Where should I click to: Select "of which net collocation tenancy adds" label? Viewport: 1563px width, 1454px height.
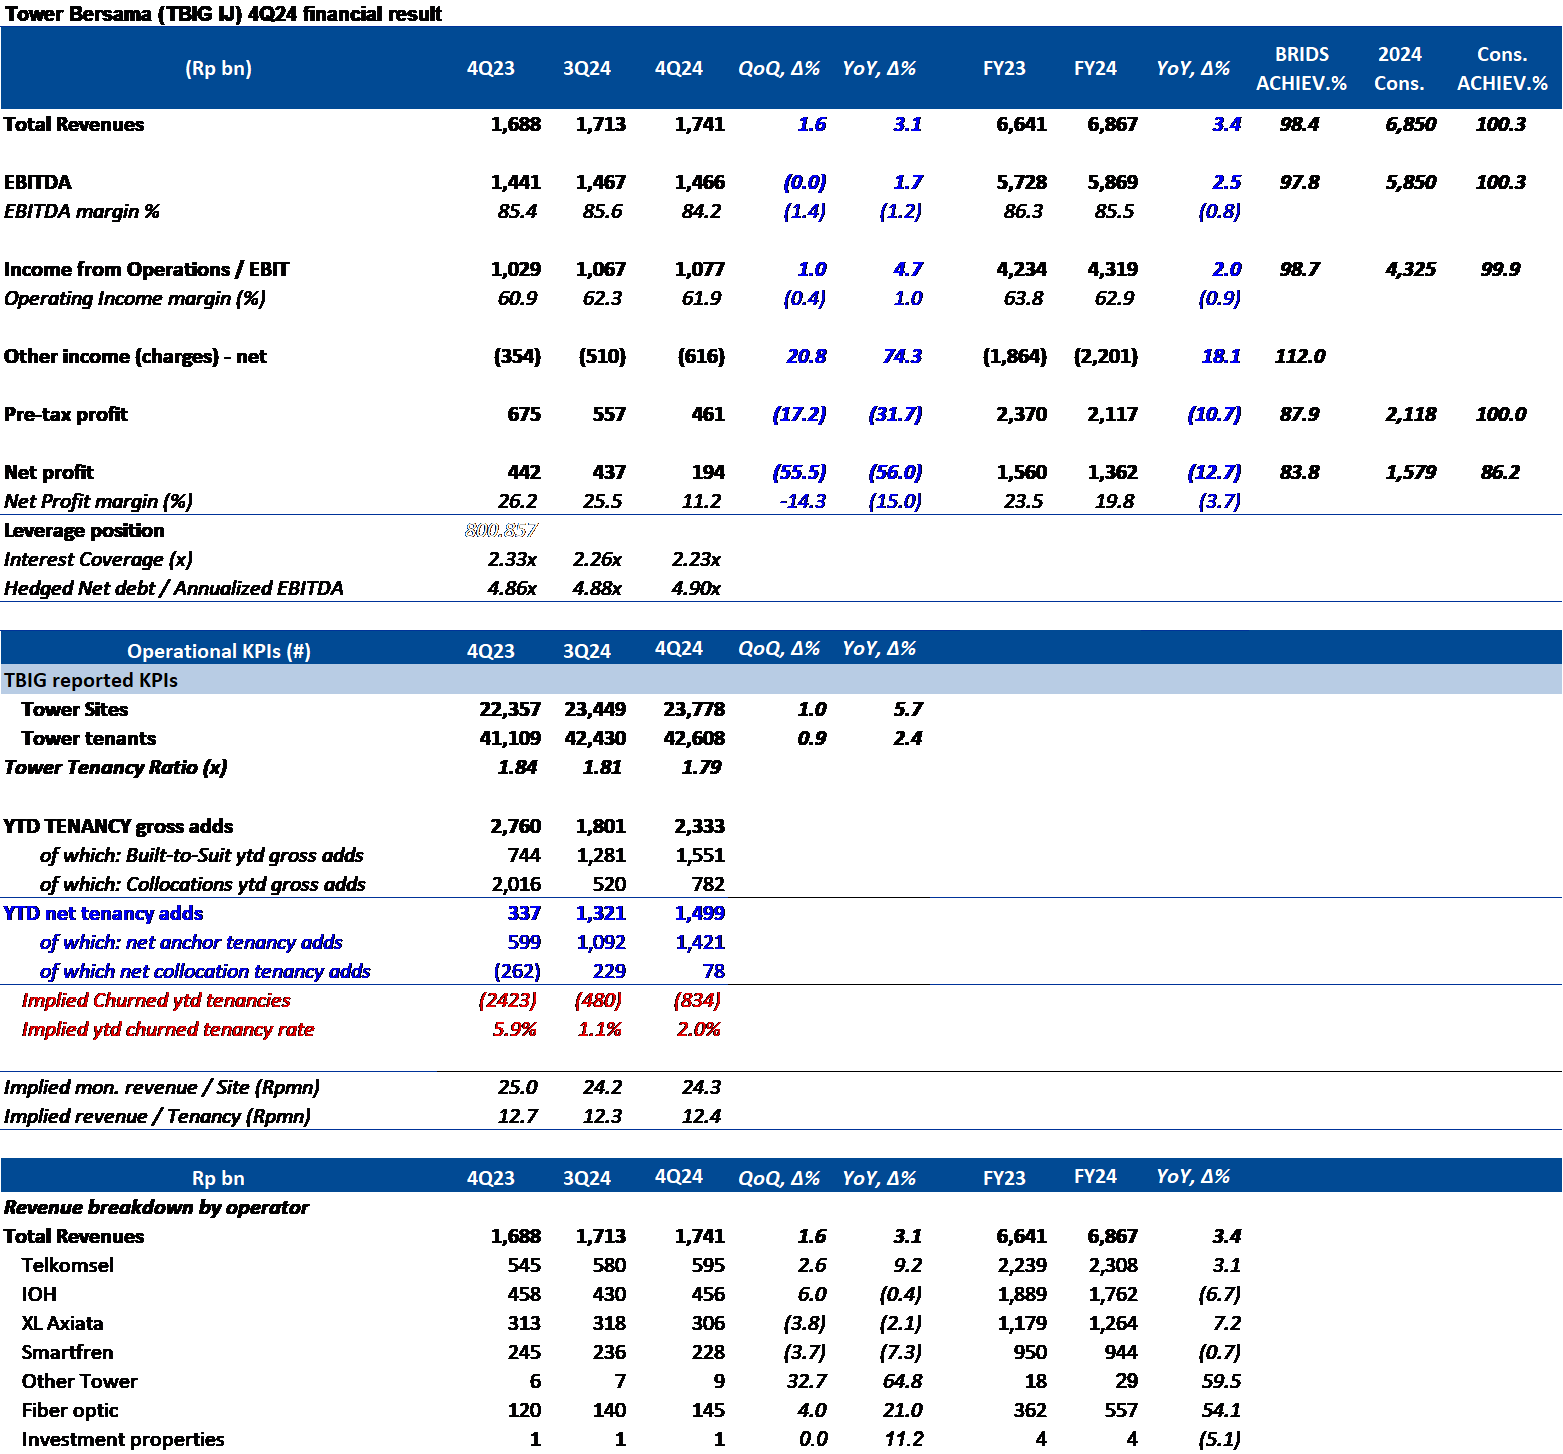204,971
